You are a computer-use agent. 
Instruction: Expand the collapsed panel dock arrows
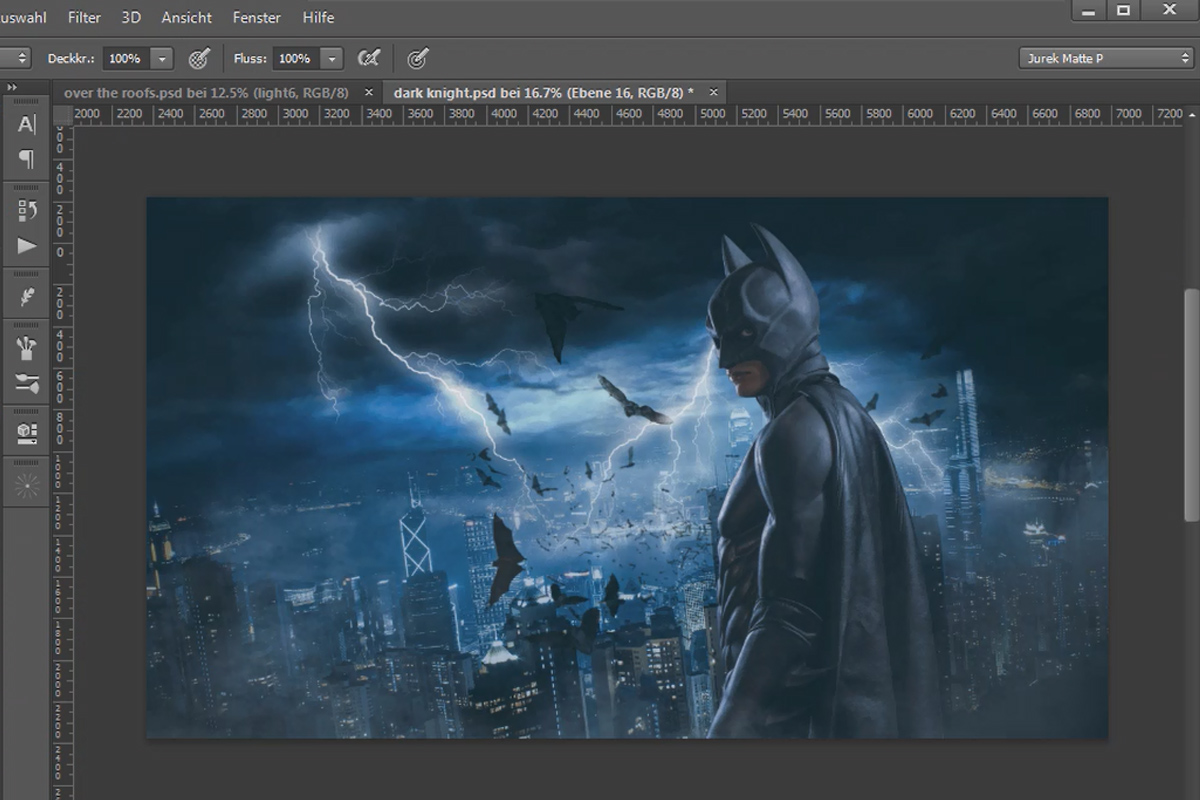[x=12, y=88]
